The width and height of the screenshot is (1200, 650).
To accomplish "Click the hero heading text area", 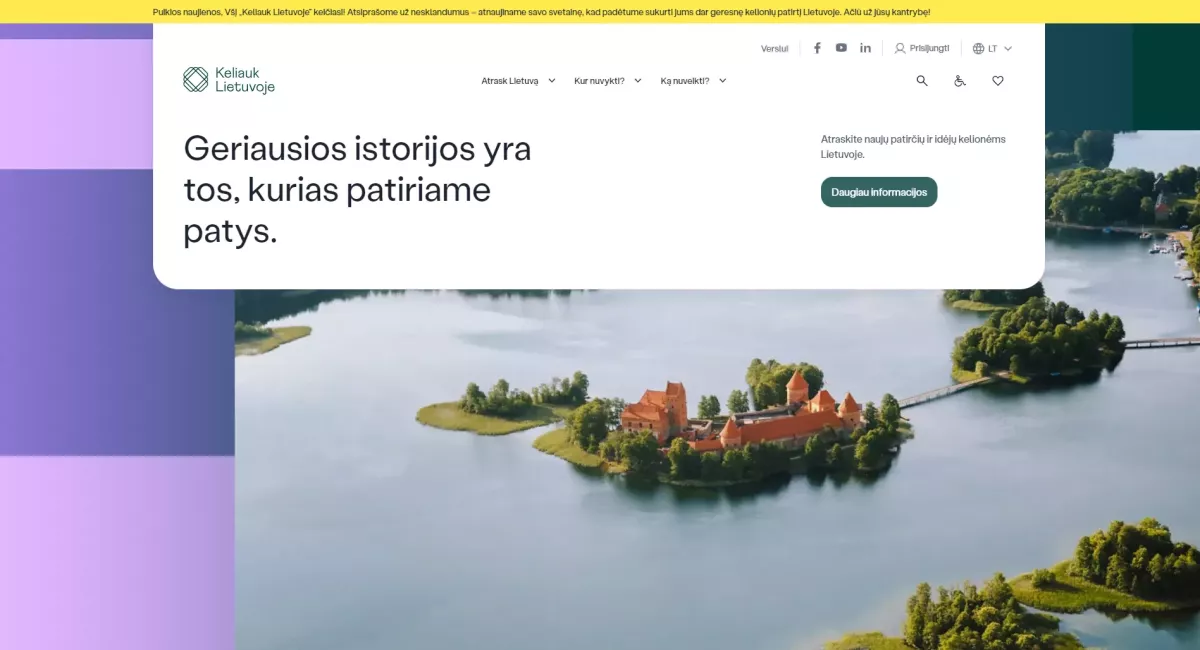I will (x=356, y=190).
